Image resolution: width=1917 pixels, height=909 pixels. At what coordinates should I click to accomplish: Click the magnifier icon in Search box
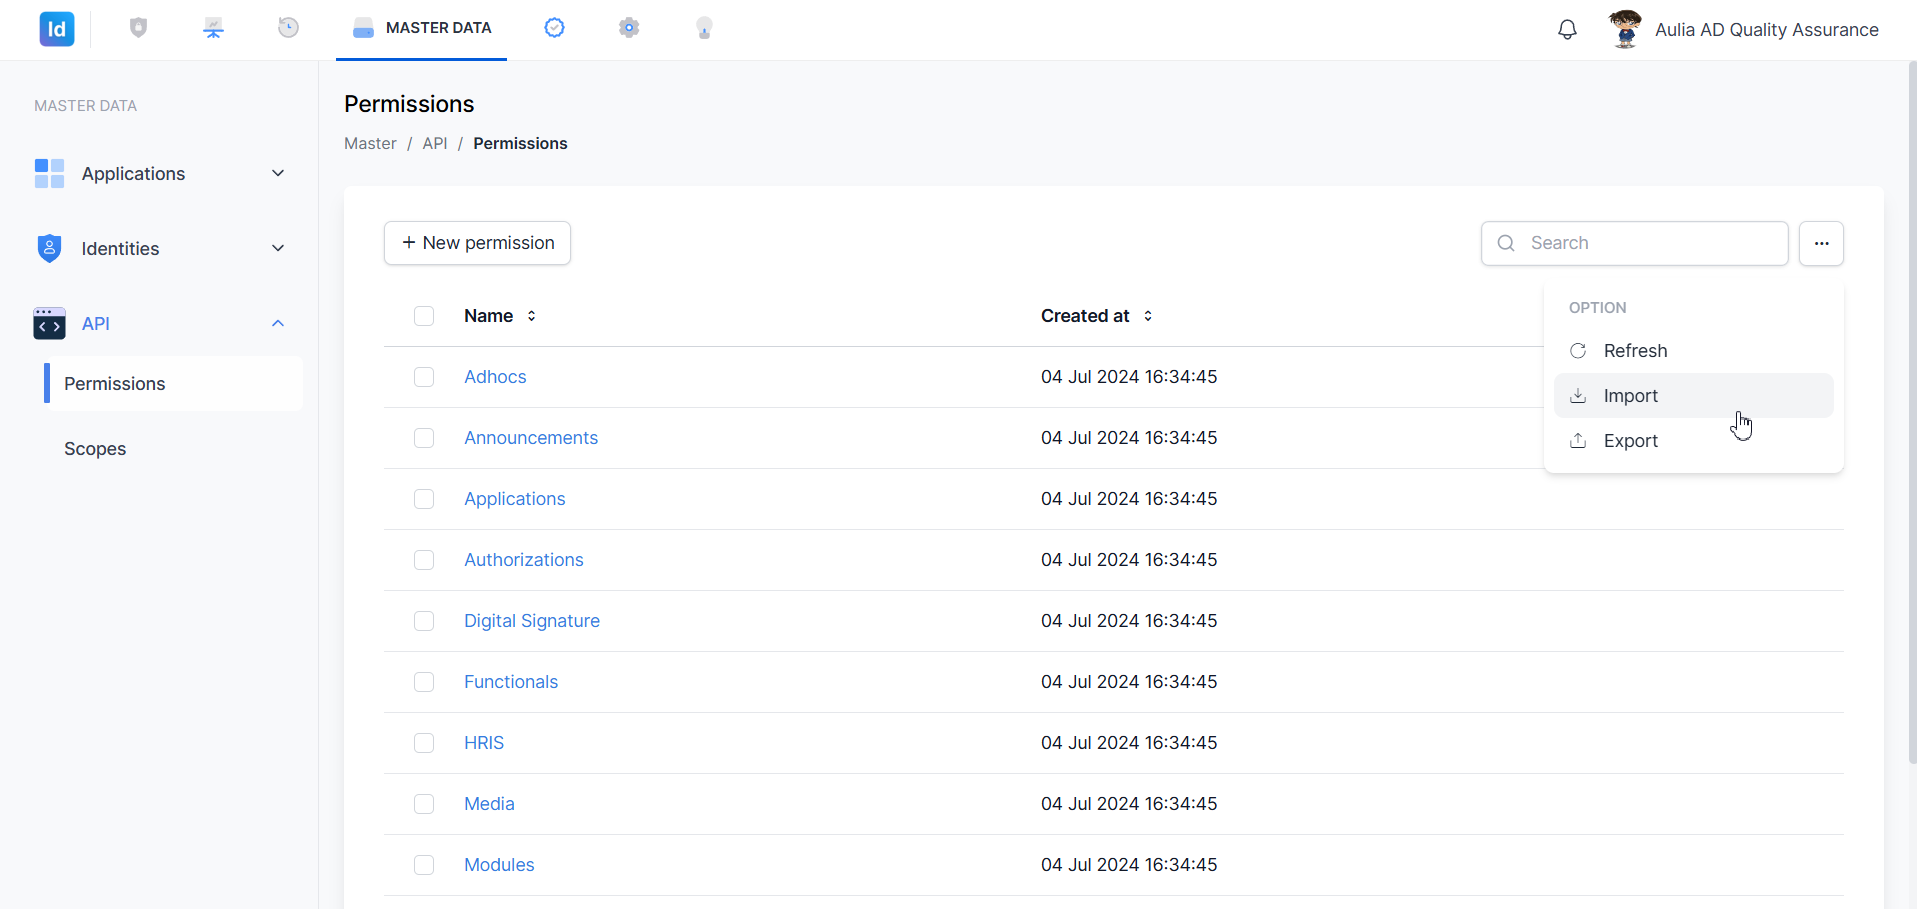pyautogui.click(x=1506, y=243)
